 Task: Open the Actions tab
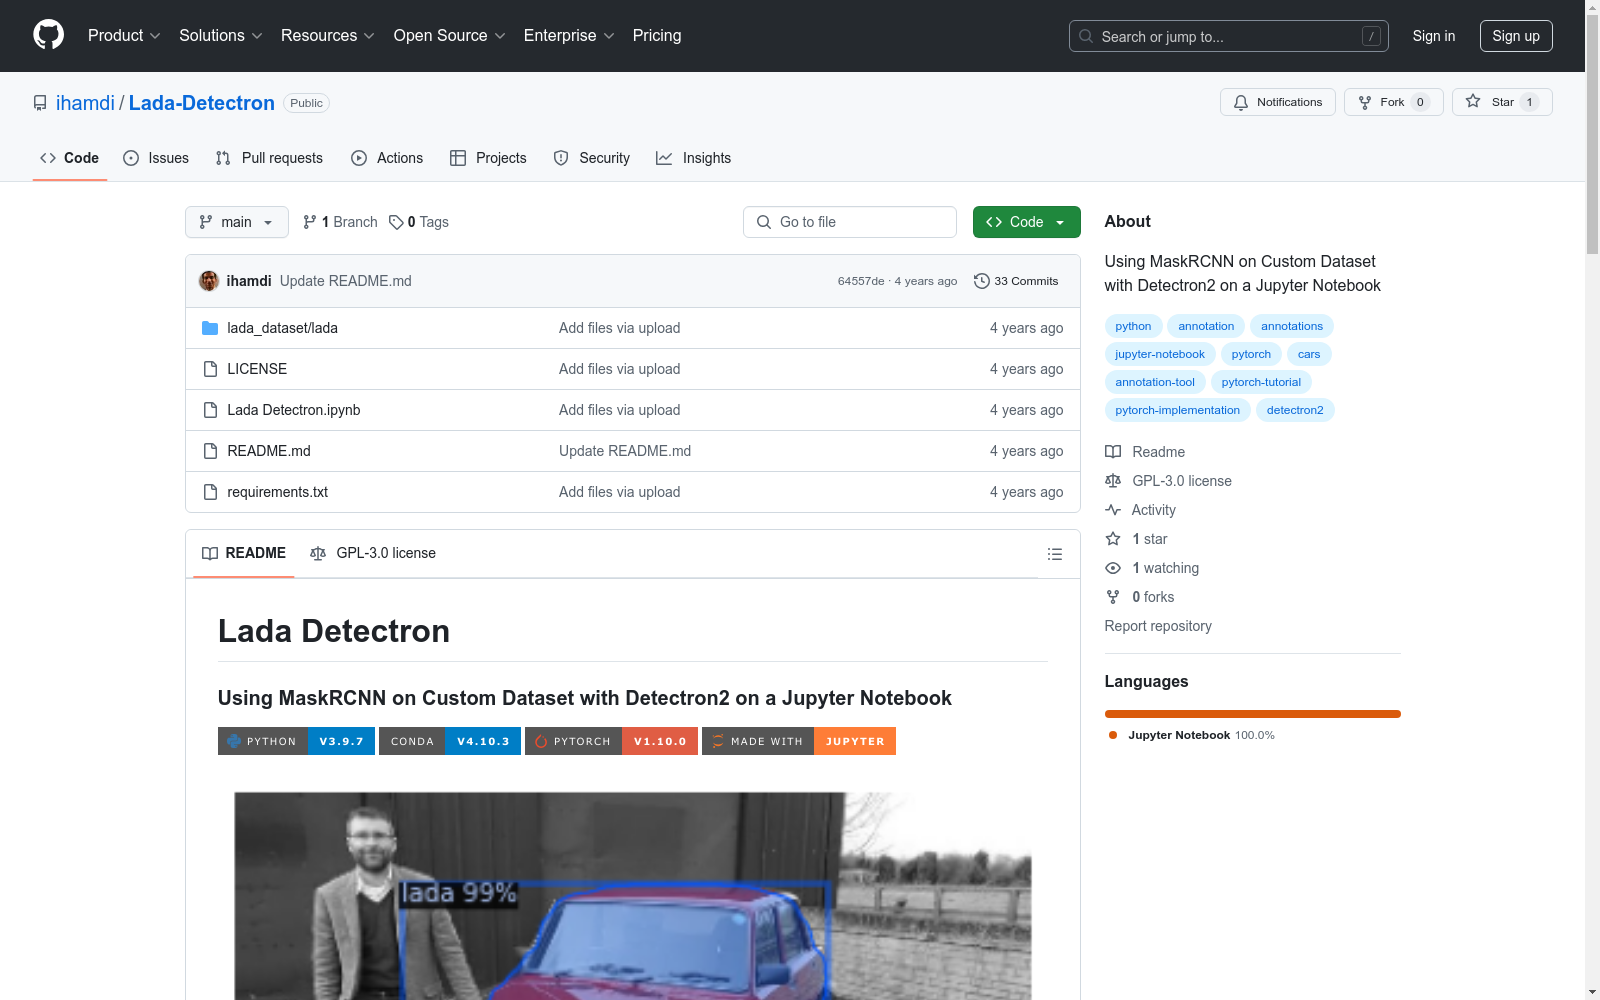[x=387, y=158]
